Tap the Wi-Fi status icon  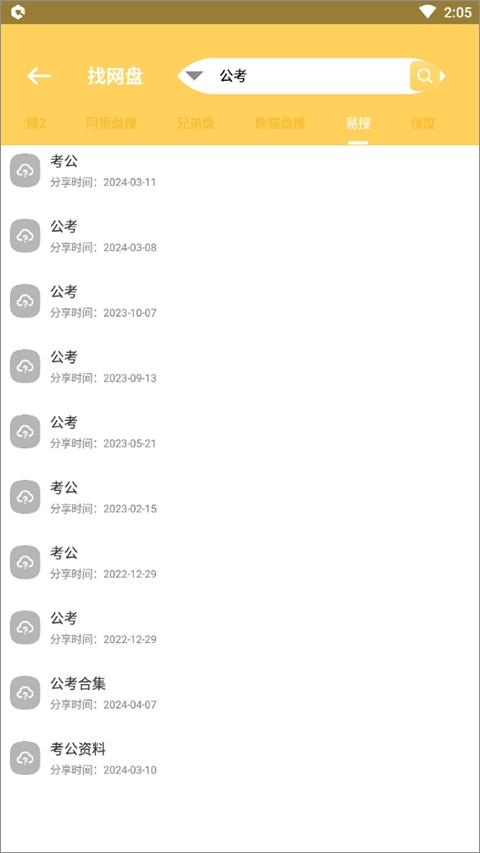[428, 12]
